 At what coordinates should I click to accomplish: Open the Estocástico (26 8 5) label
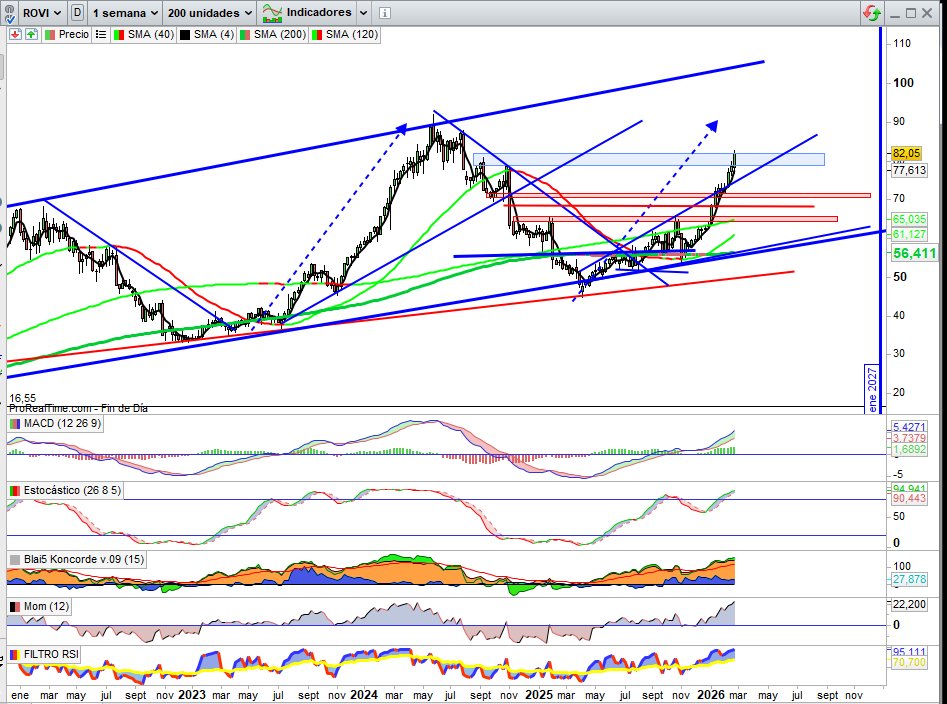click(72, 490)
